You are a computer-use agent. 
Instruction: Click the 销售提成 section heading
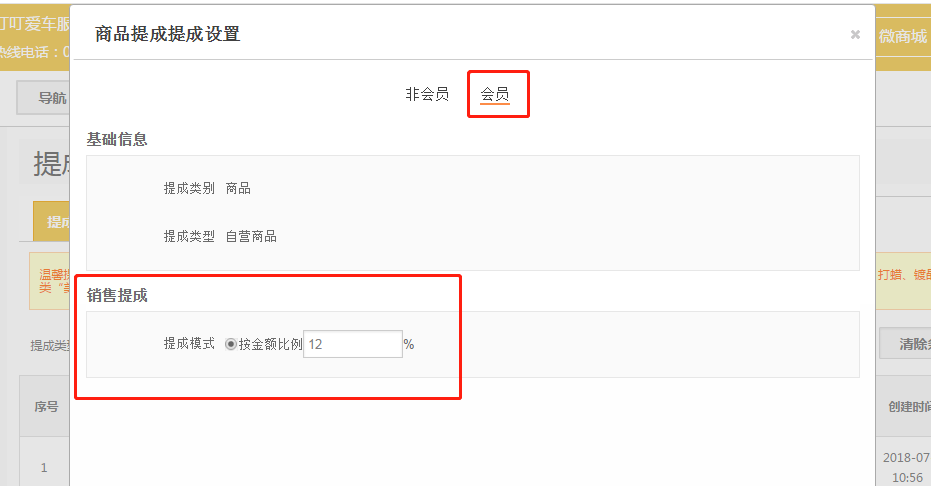tap(117, 295)
